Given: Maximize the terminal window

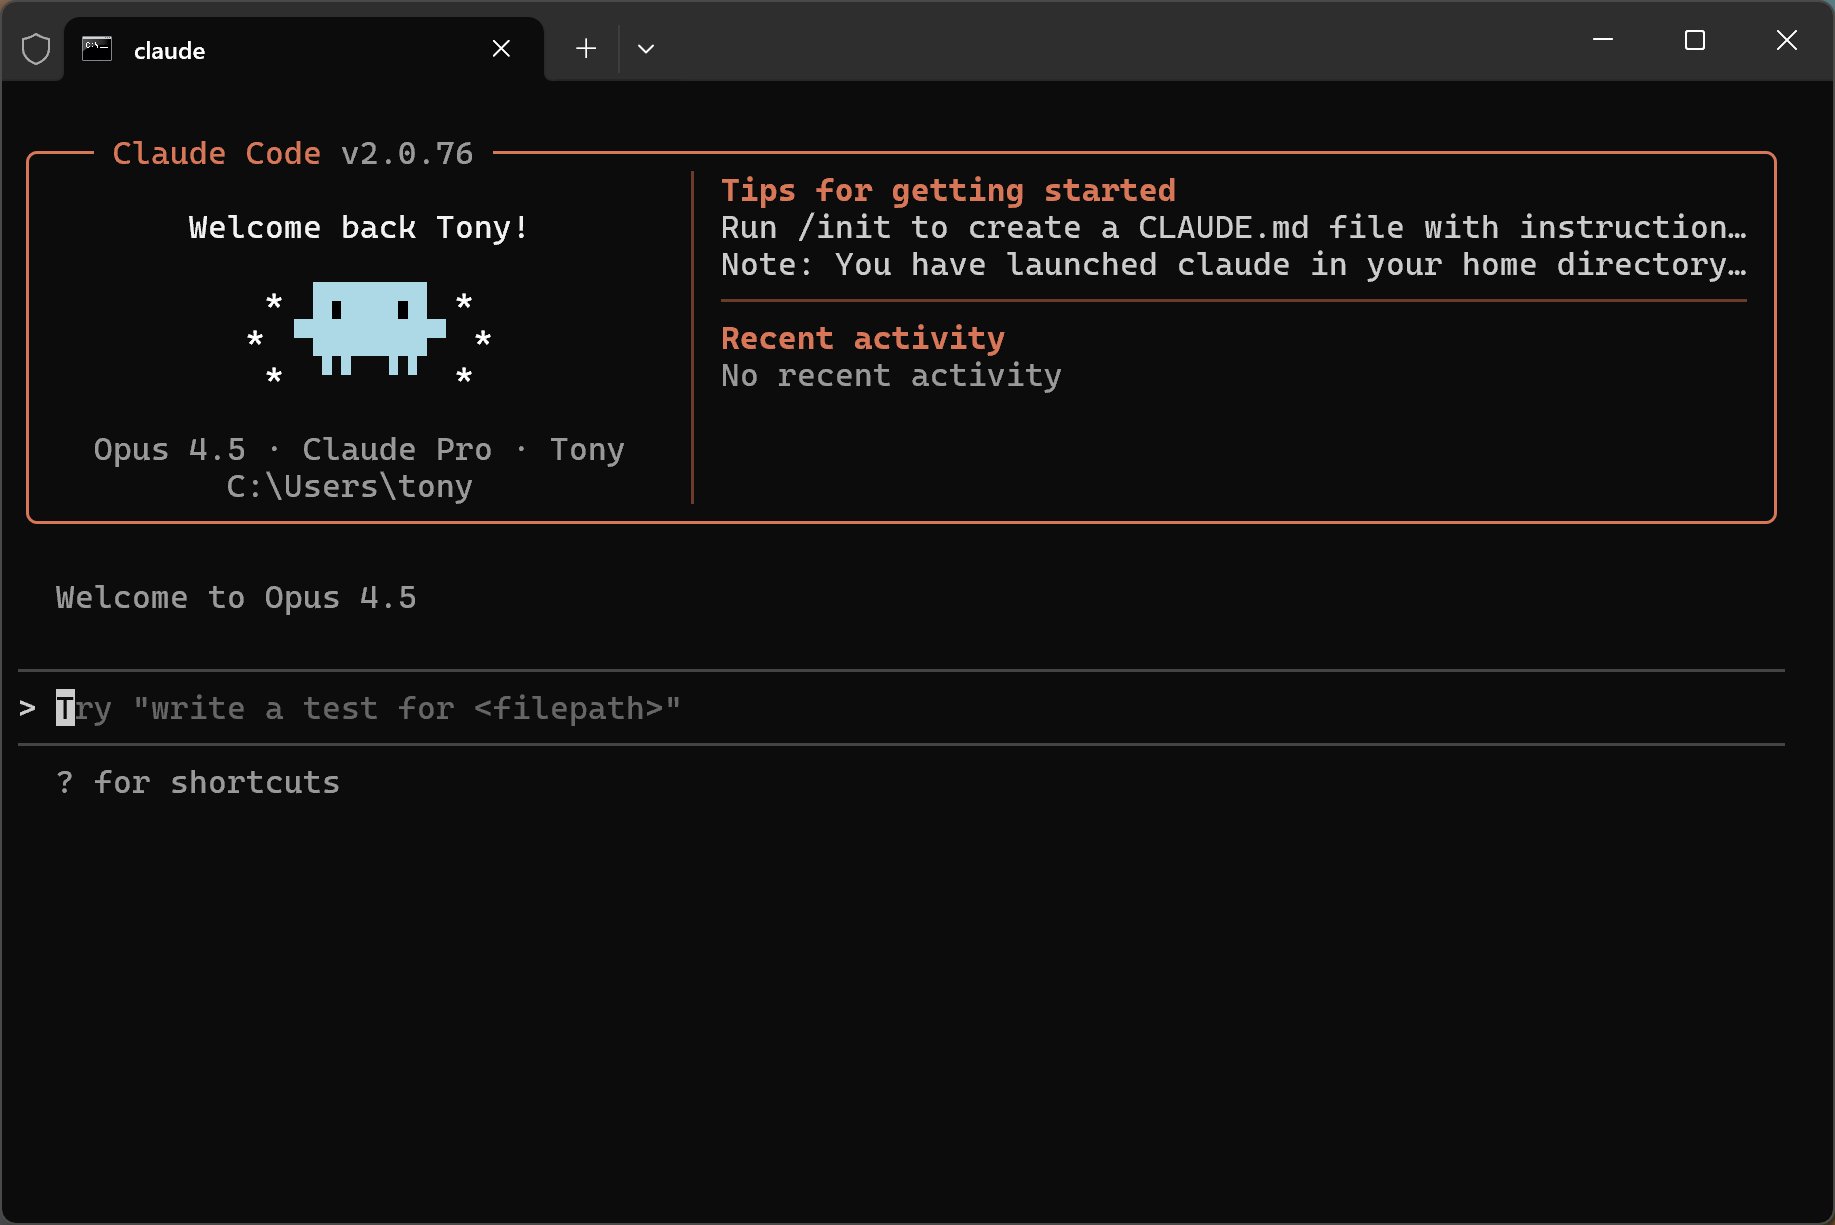Looking at the screenshot, I should [1695, 40].
